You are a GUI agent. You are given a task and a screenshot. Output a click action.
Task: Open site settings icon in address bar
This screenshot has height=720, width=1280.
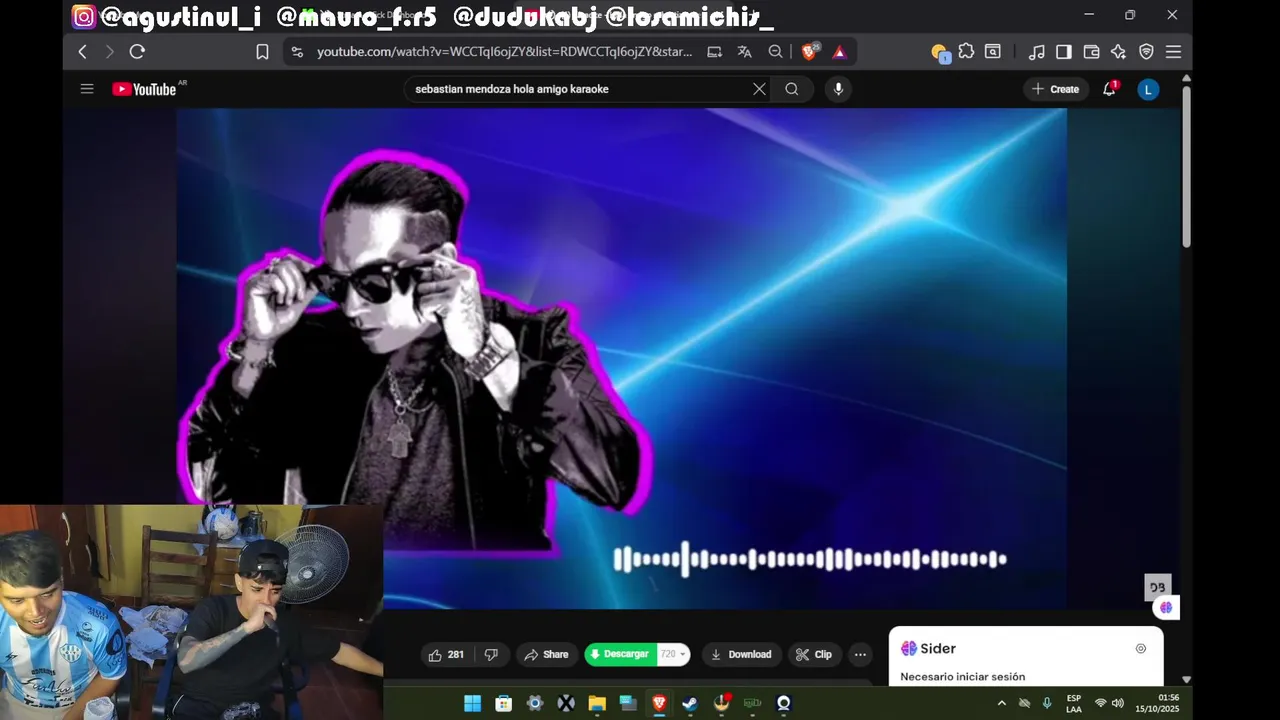tap(296, 52)
